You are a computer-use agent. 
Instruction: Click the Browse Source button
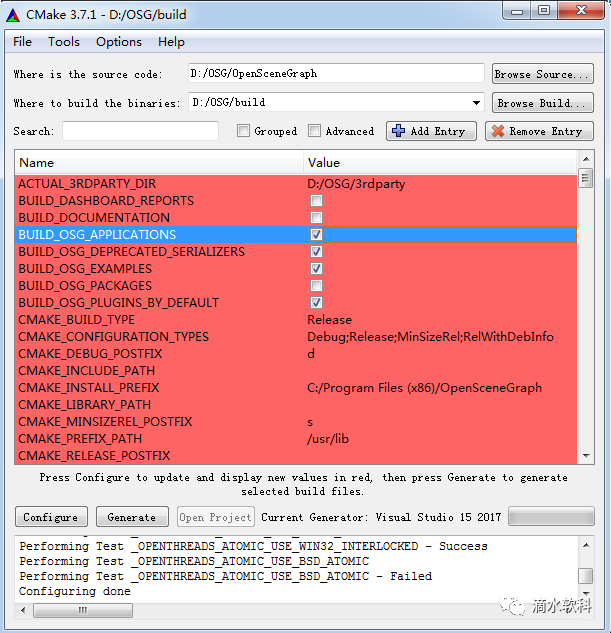pyautogui.click(x=542, y=74)
